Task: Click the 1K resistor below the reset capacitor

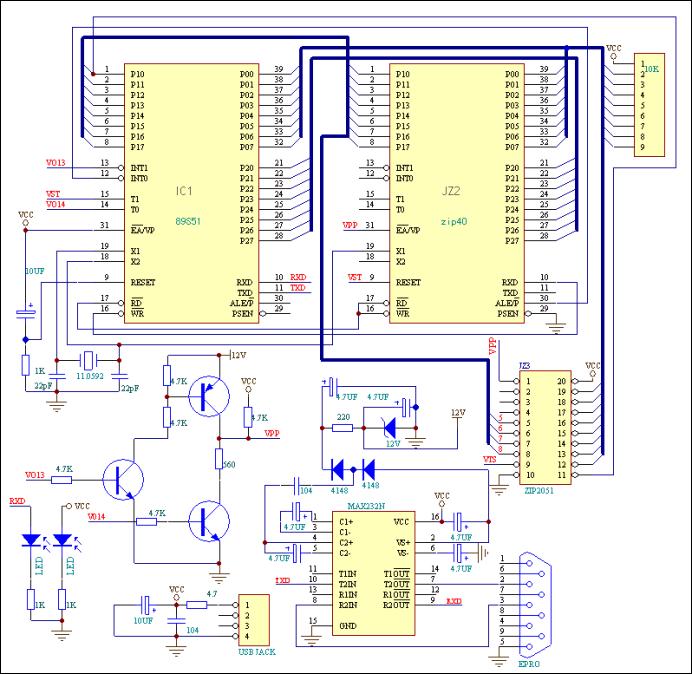Action: pos(26,365)
